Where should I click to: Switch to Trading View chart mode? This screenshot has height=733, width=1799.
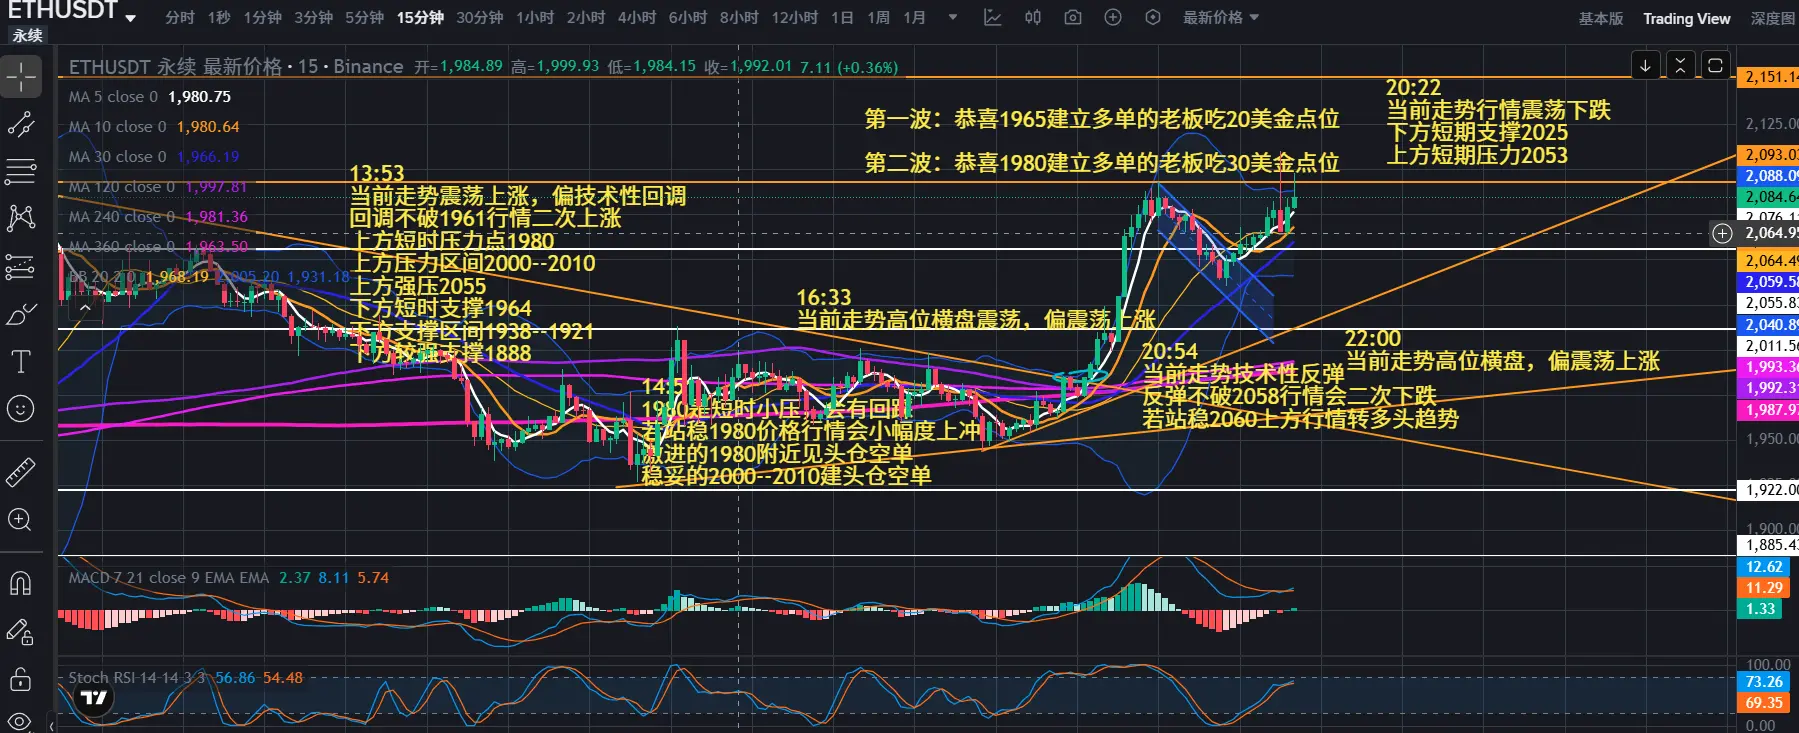(x=1686, y=18)
